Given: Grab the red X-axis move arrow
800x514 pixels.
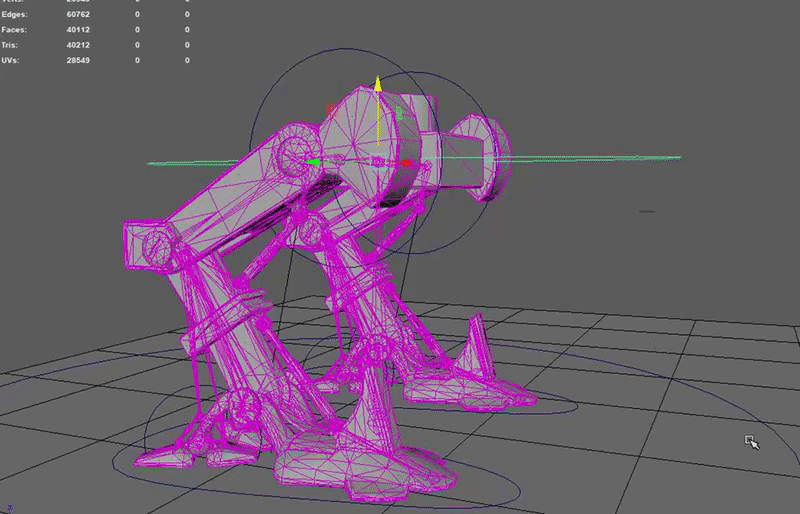Looking at the screenshot, I should (406, 163).
